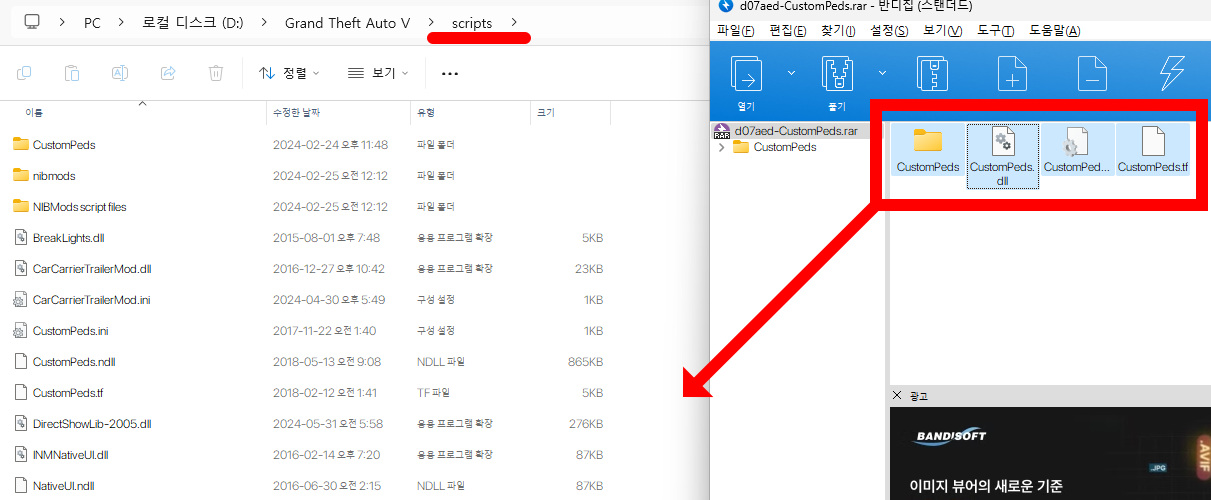
Task: Click the 'Grand Theft Auto V' breadcrumb
Action: click(347, 22)
